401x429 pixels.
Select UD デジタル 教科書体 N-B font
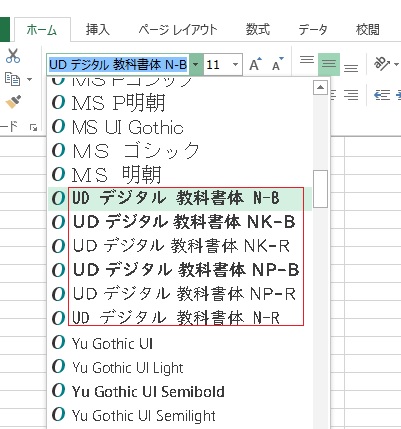point(180,199)
